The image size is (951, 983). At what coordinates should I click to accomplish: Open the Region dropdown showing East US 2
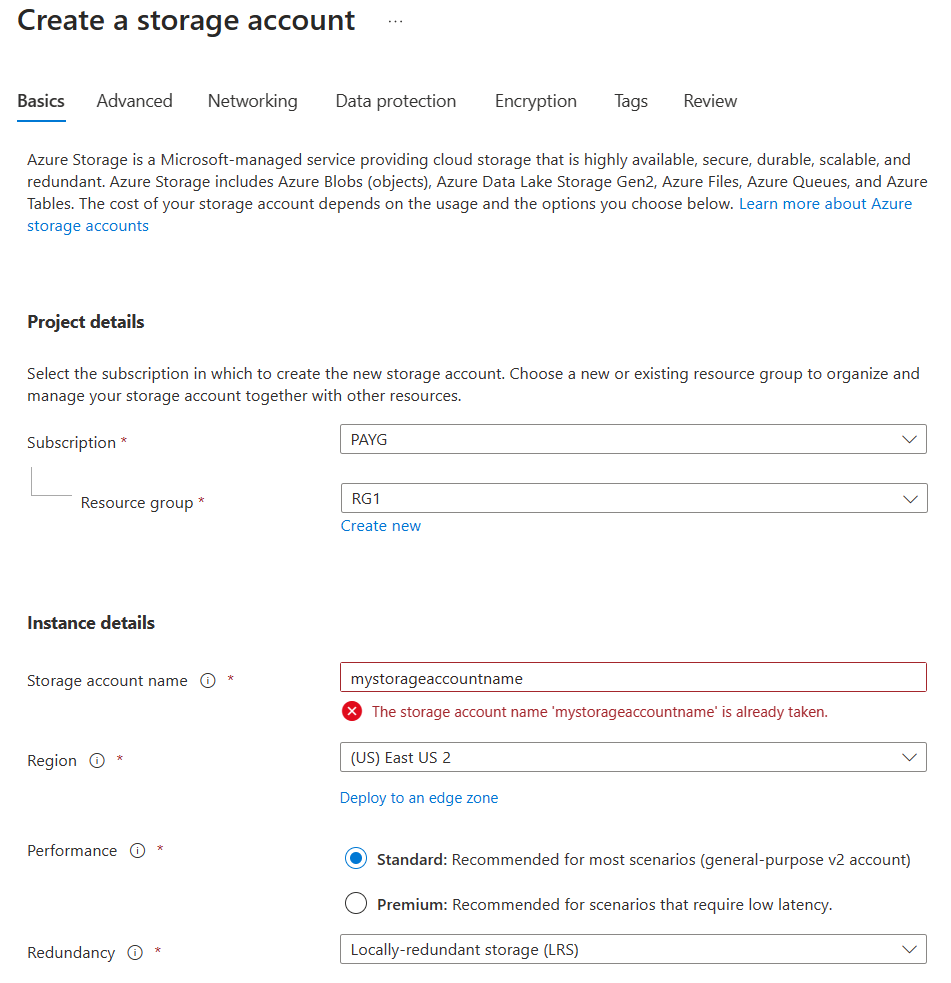click(632, 757)
